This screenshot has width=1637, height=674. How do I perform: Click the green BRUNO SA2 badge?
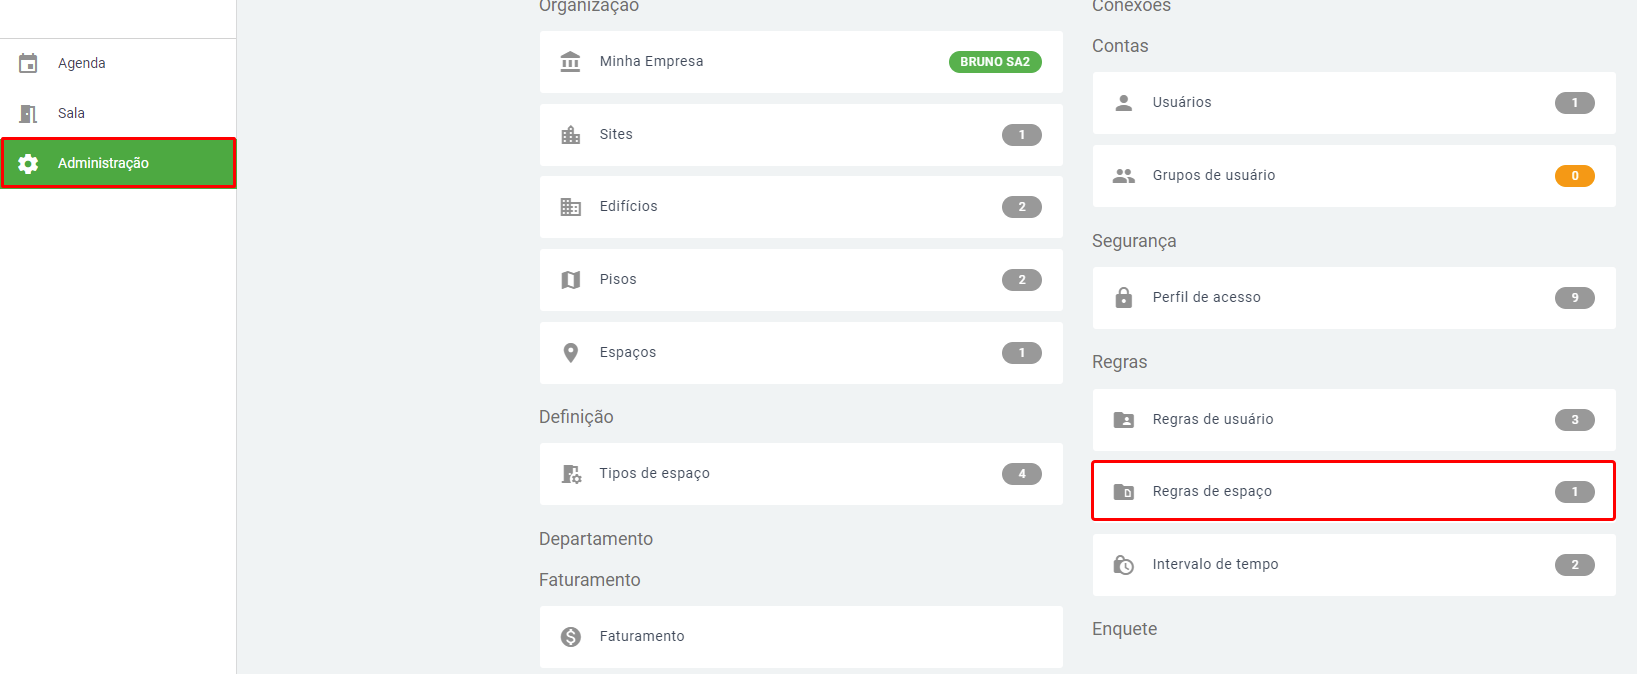995,62
